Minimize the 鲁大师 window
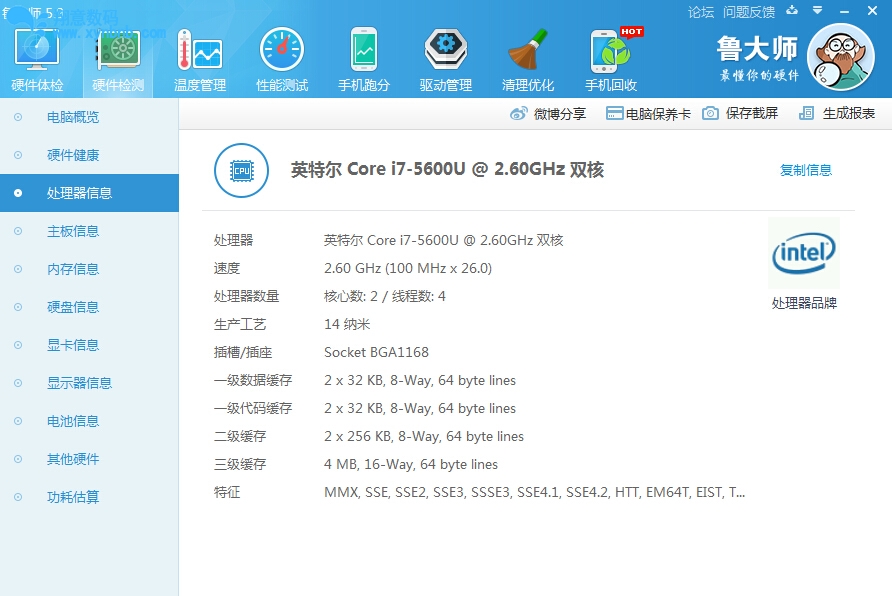 pyautogui.click(x=844, y=11)
